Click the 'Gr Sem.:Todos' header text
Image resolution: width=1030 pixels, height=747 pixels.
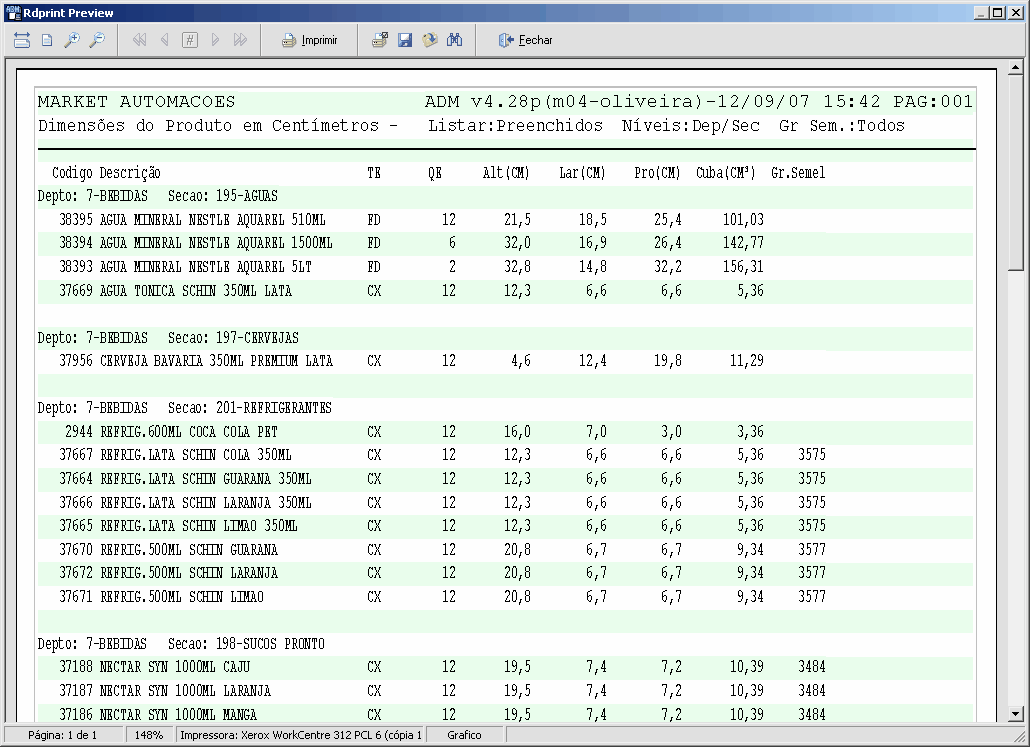(x=842, y=125)
